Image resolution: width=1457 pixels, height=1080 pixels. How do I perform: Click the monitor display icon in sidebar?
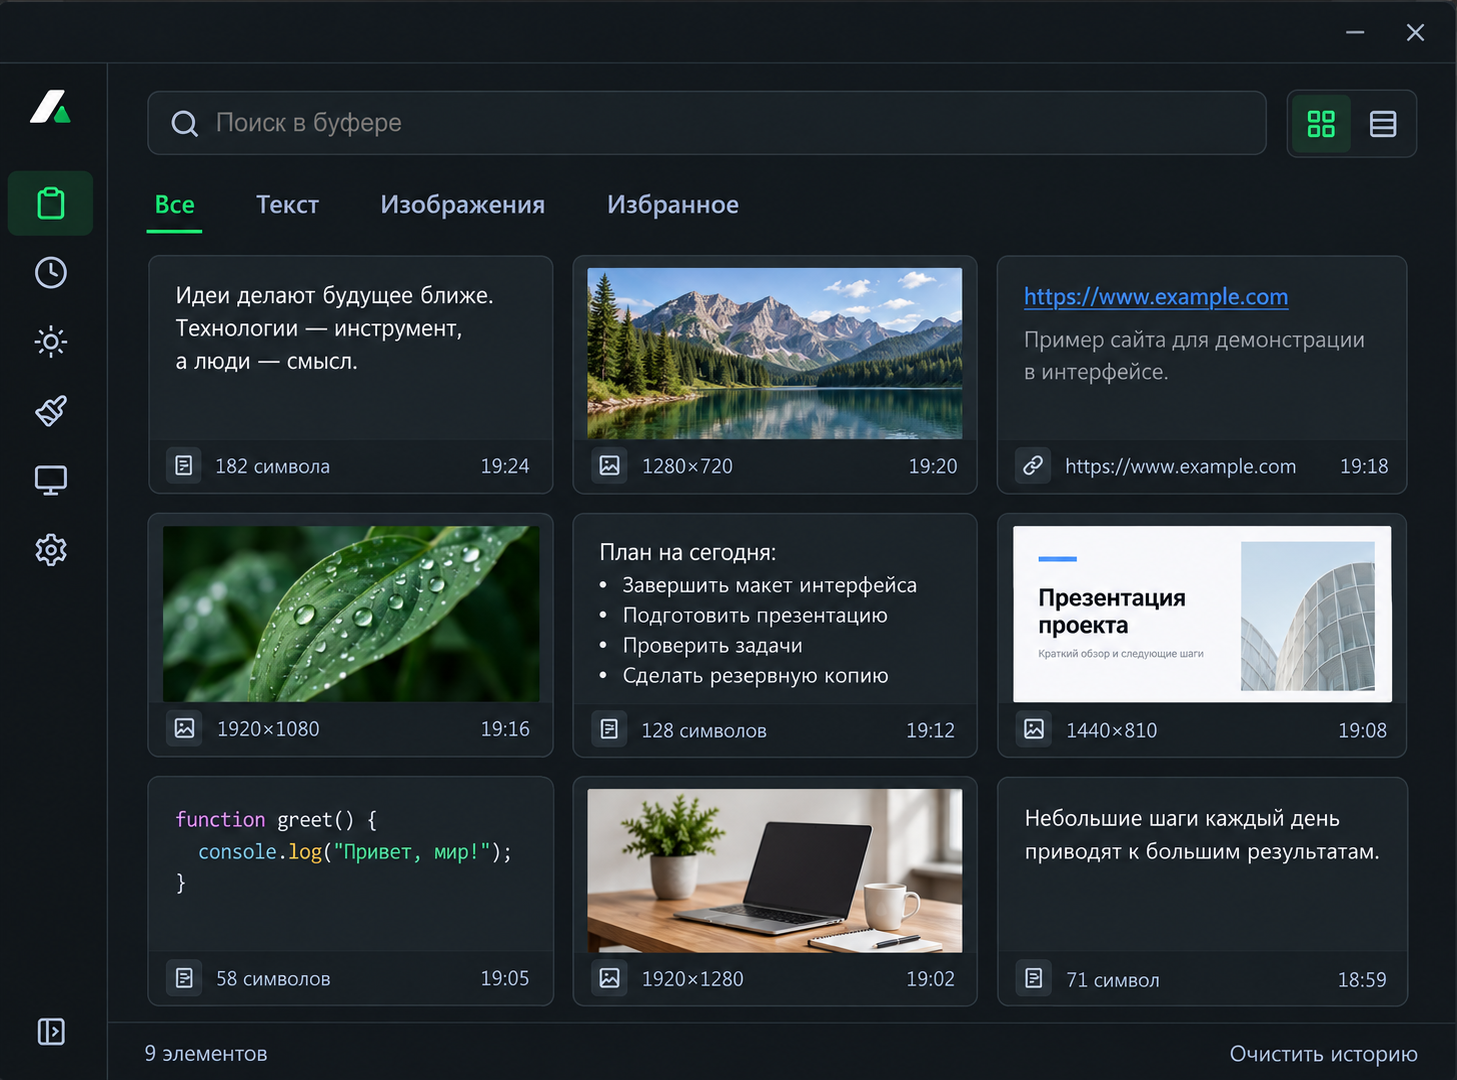point(51,480)
